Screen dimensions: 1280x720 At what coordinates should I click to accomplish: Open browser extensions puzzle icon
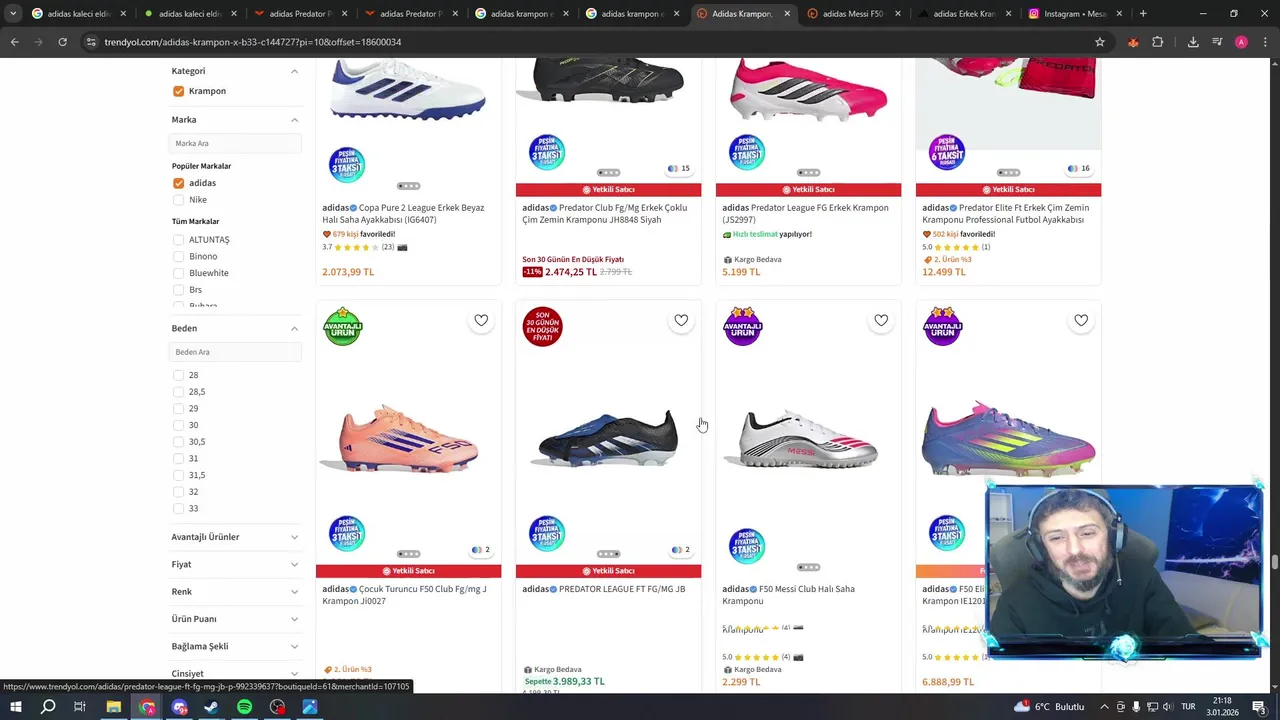tap(1158, 42)
